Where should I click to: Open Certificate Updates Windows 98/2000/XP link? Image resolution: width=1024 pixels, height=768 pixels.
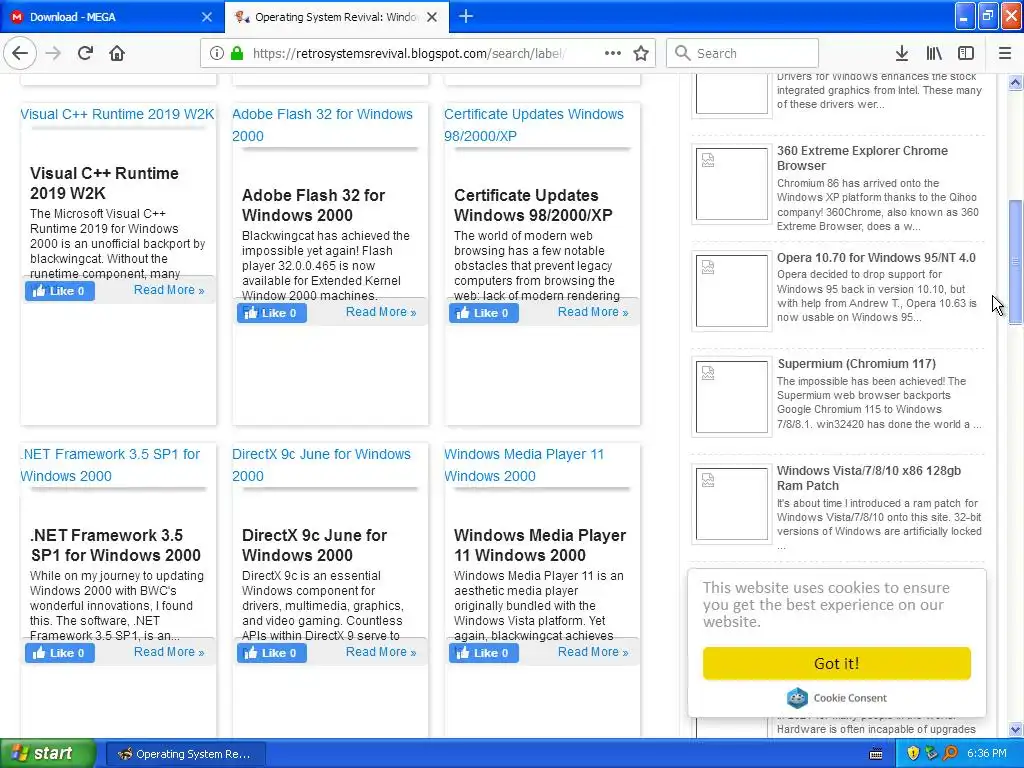(x=534, y=125)
